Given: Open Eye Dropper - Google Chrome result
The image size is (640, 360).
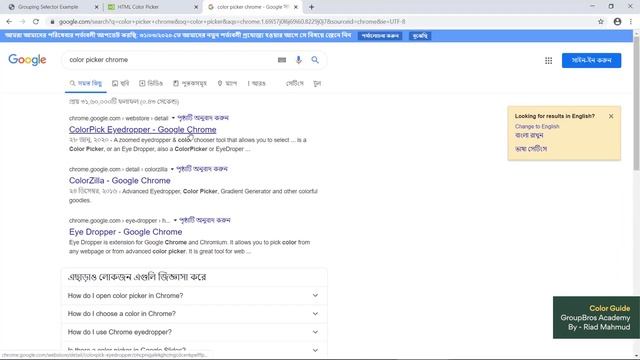Looking at the screenshot, I should tap(126, 232).
